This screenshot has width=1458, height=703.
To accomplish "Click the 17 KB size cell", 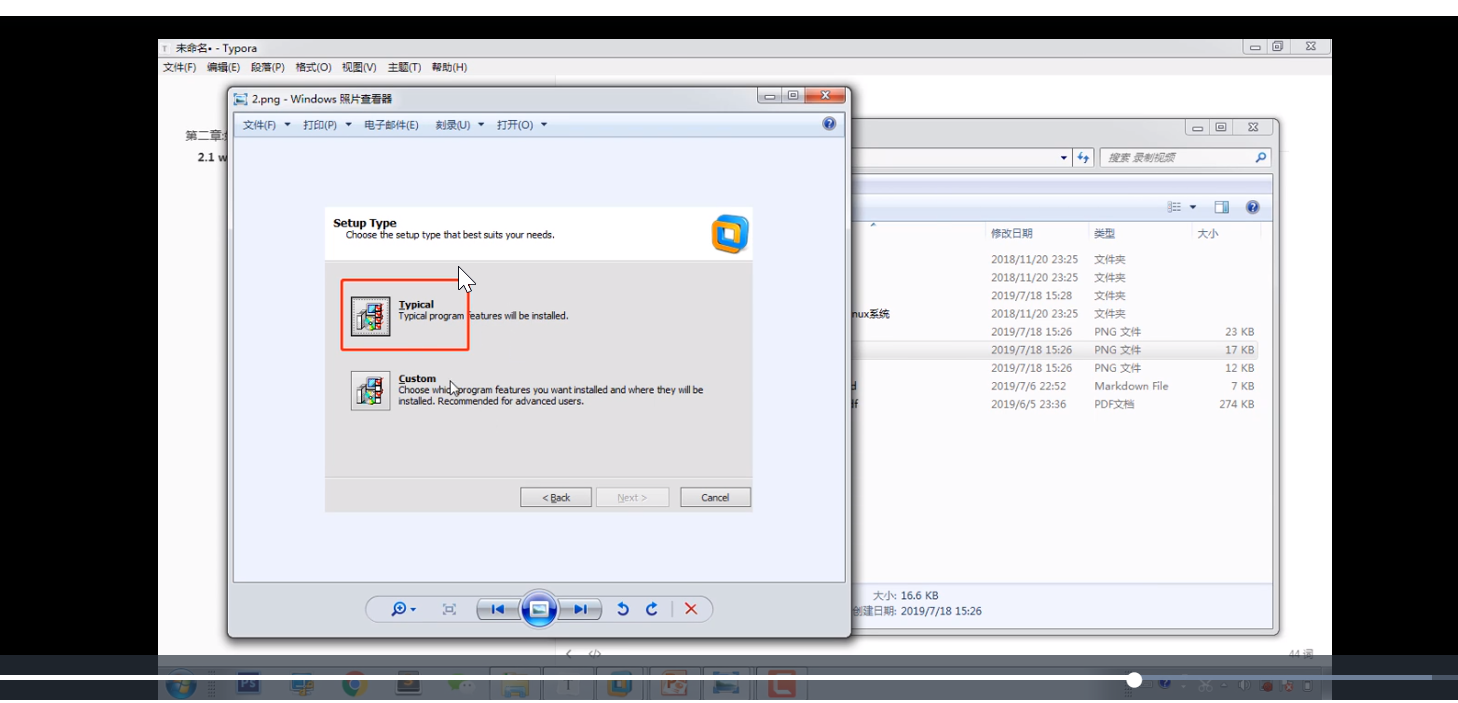I will tap(1239, 350).
